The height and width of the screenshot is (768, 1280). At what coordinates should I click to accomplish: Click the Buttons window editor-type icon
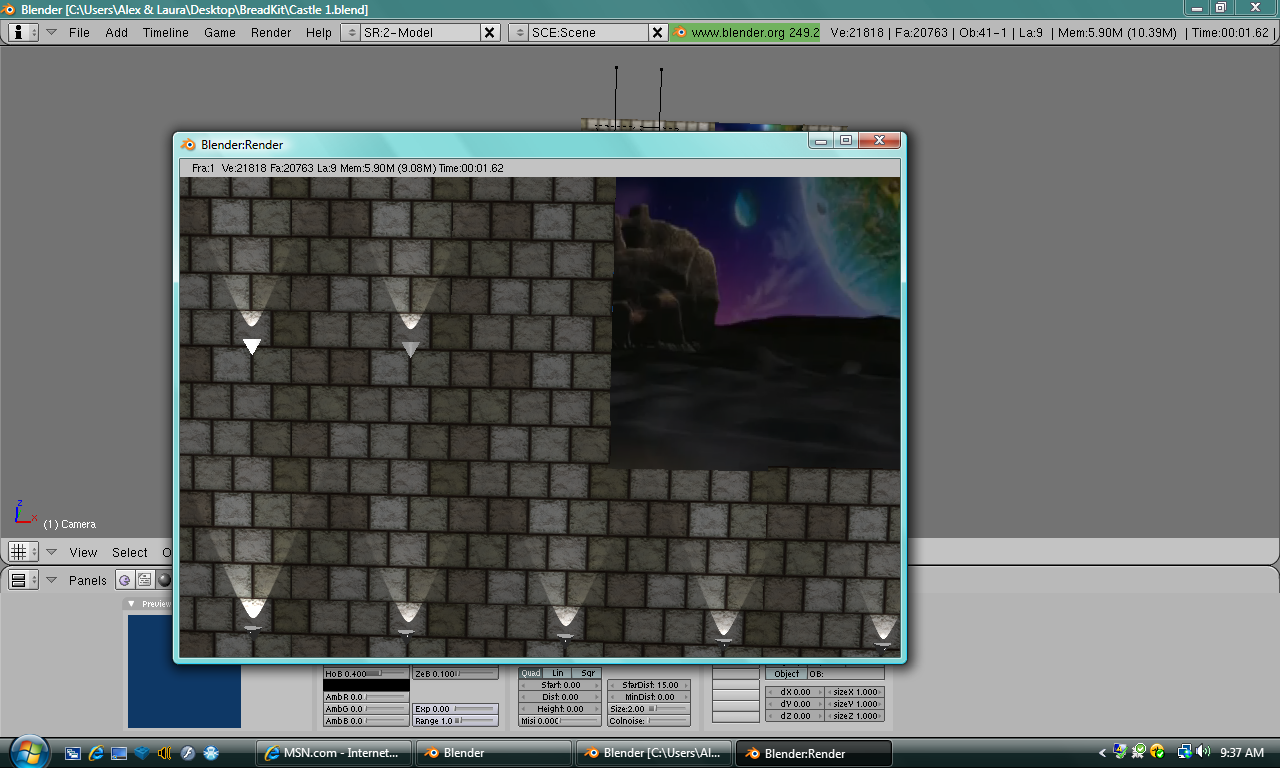click(17, 580)
